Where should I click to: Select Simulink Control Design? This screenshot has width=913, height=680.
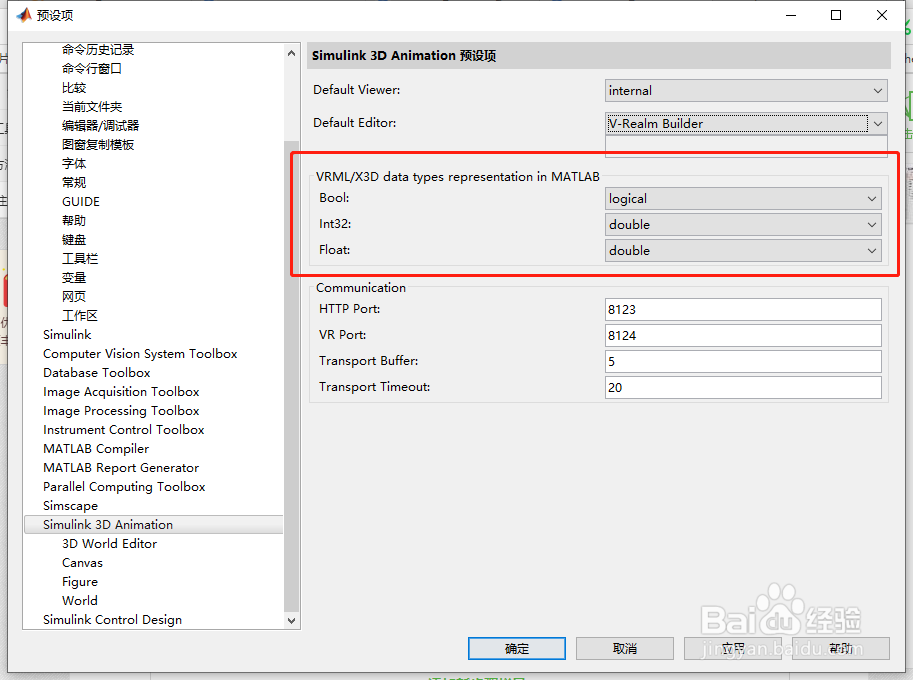coord(112,619)
